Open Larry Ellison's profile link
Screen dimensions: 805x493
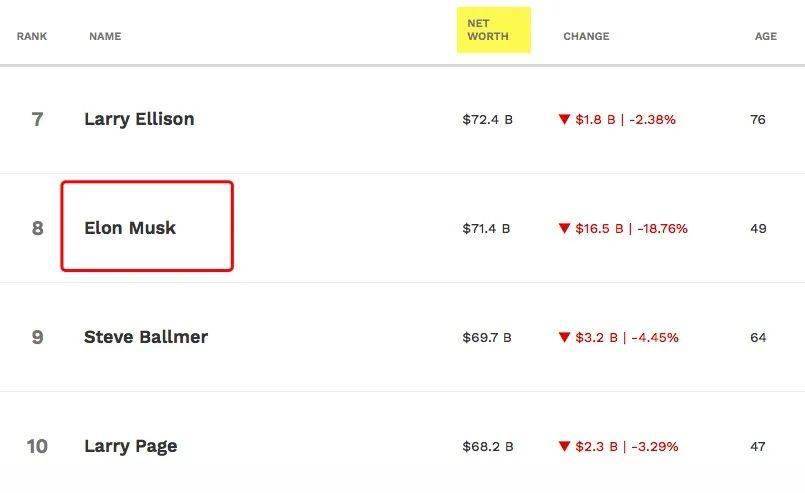coord(139,119)
